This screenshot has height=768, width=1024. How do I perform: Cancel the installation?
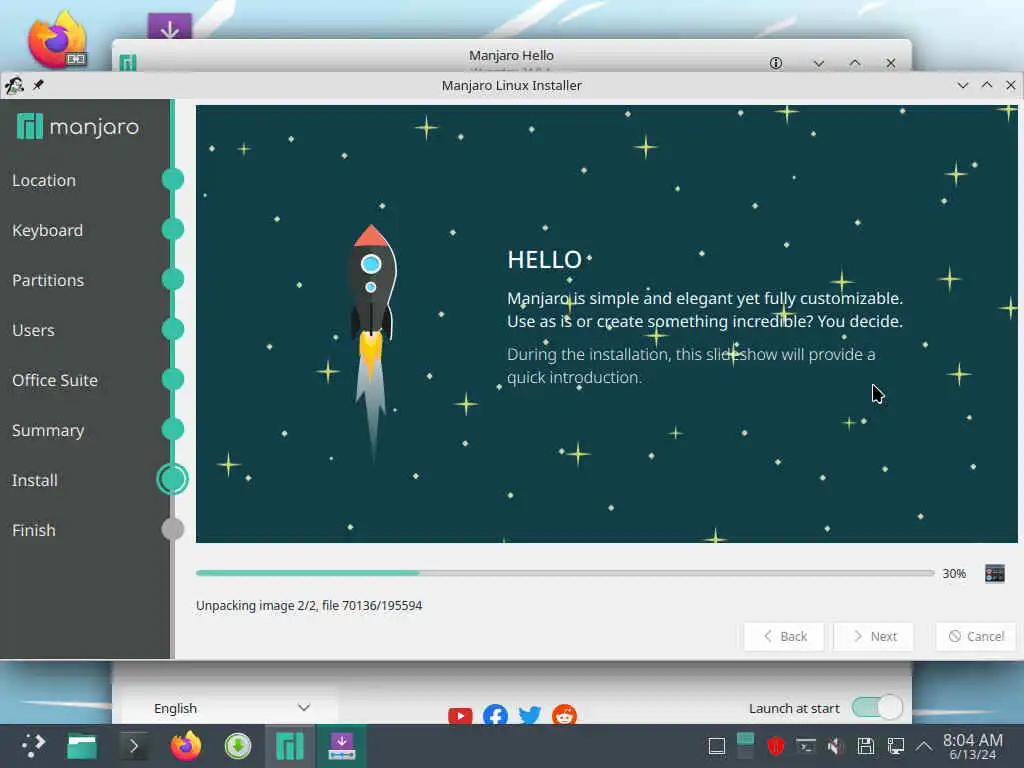click(976, 636)
